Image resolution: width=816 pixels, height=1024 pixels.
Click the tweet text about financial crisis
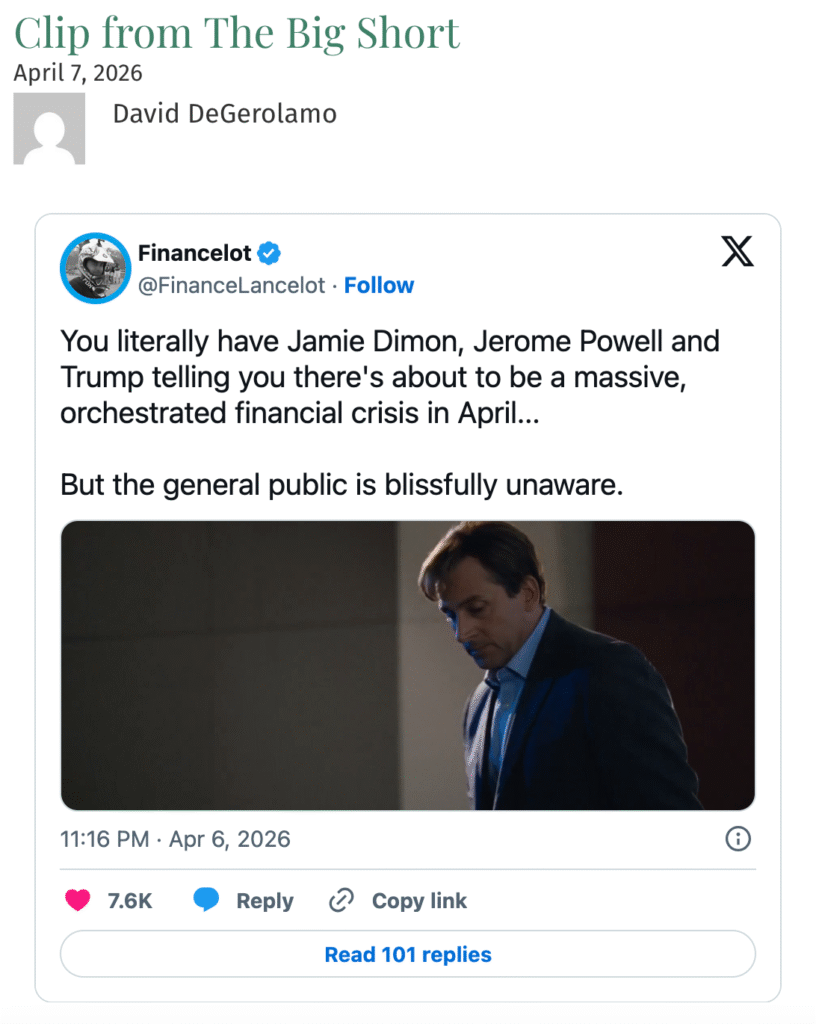390,376
